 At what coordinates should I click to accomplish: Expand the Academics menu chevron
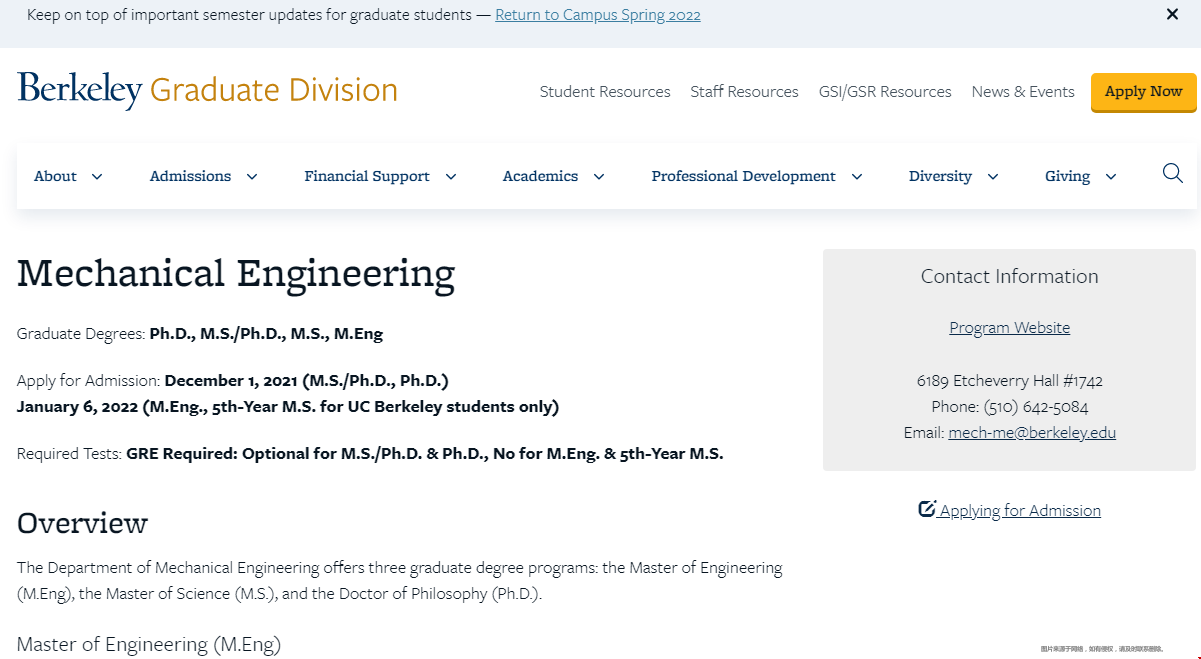tap(599, 177)
